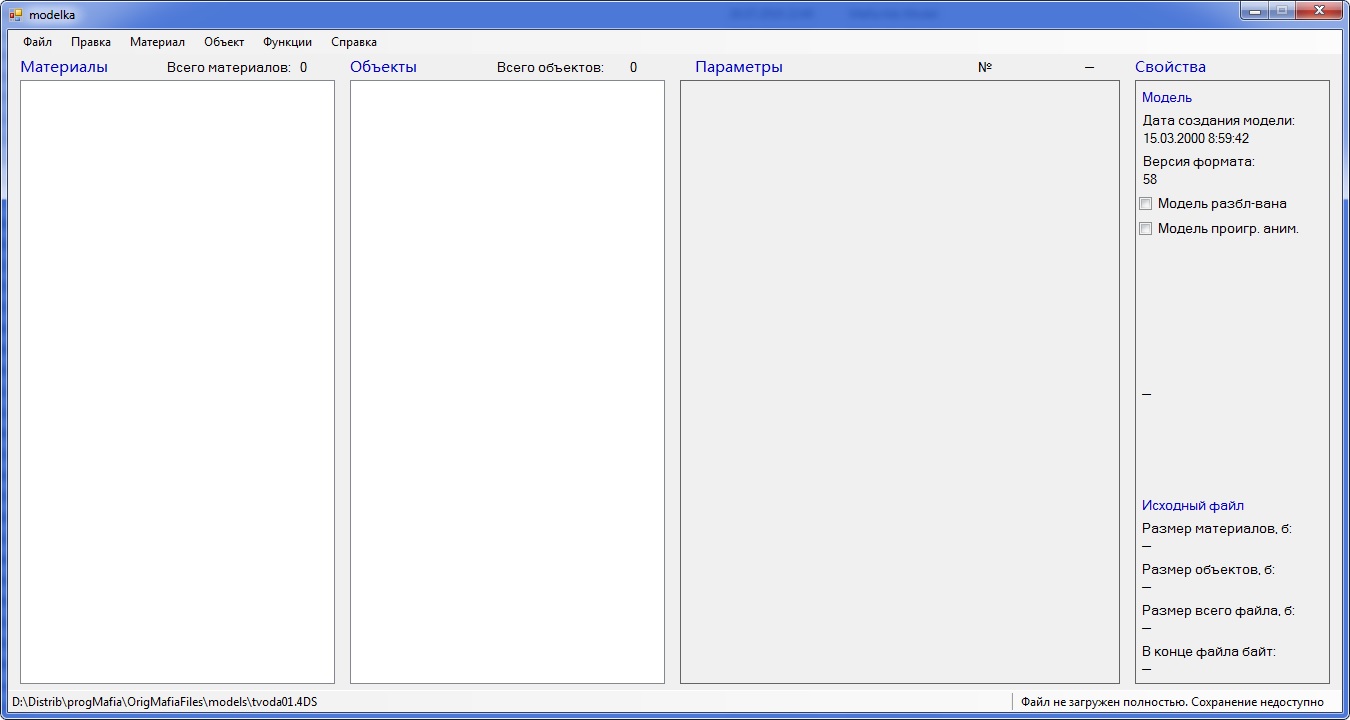Click the tvoda01.4DS file path in status bar
Image resolution: width=1350 pixels, height=720 pixels.
tap(165, 702)
